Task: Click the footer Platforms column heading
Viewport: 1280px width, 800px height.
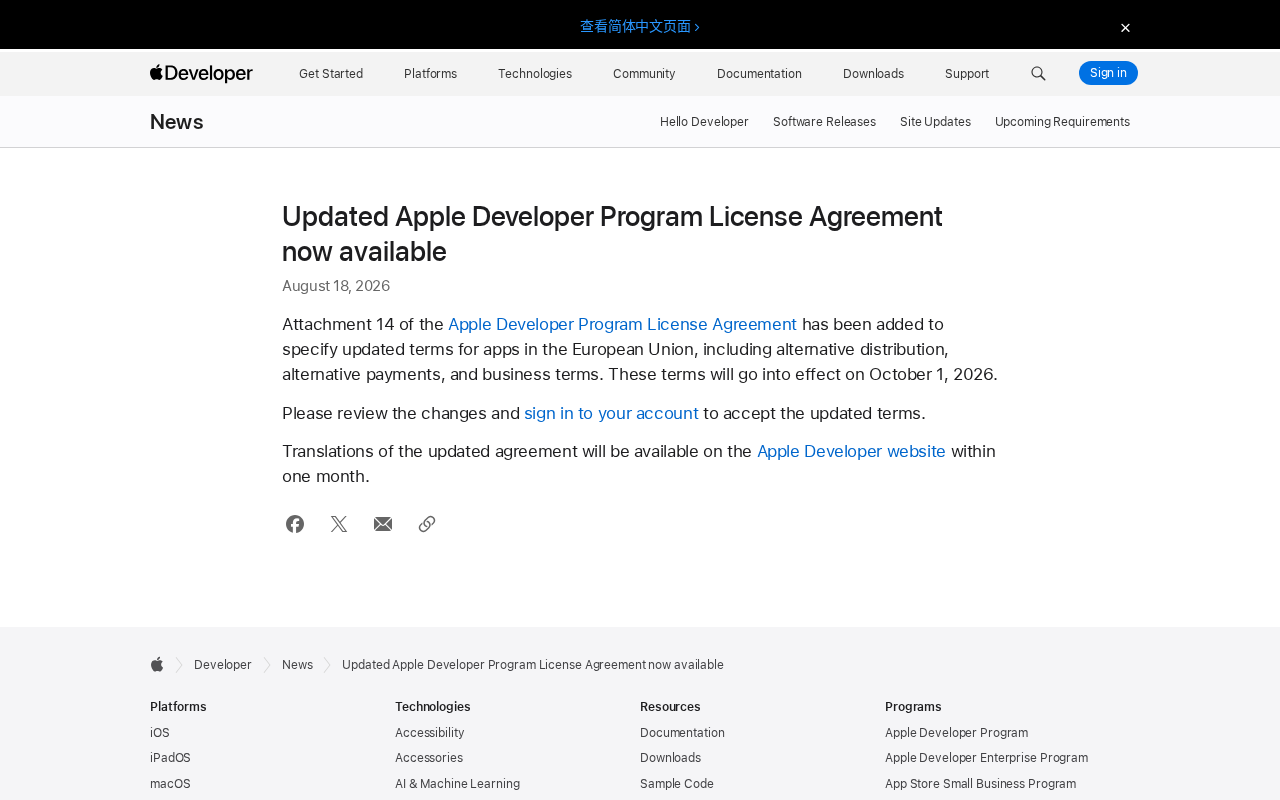Action: 178,707
